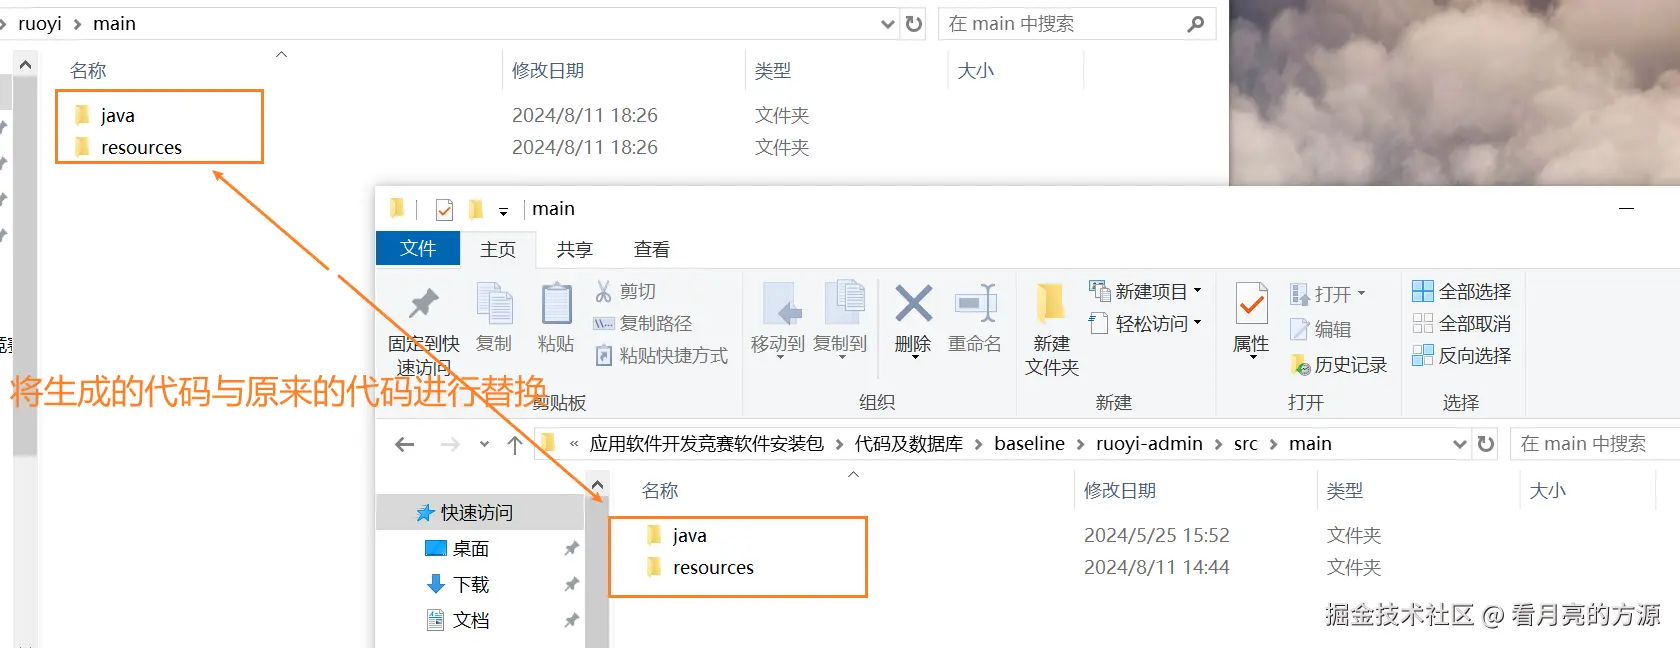
Task: Click Invert selection (反向选择)
Action: [x=1461, y=355]
